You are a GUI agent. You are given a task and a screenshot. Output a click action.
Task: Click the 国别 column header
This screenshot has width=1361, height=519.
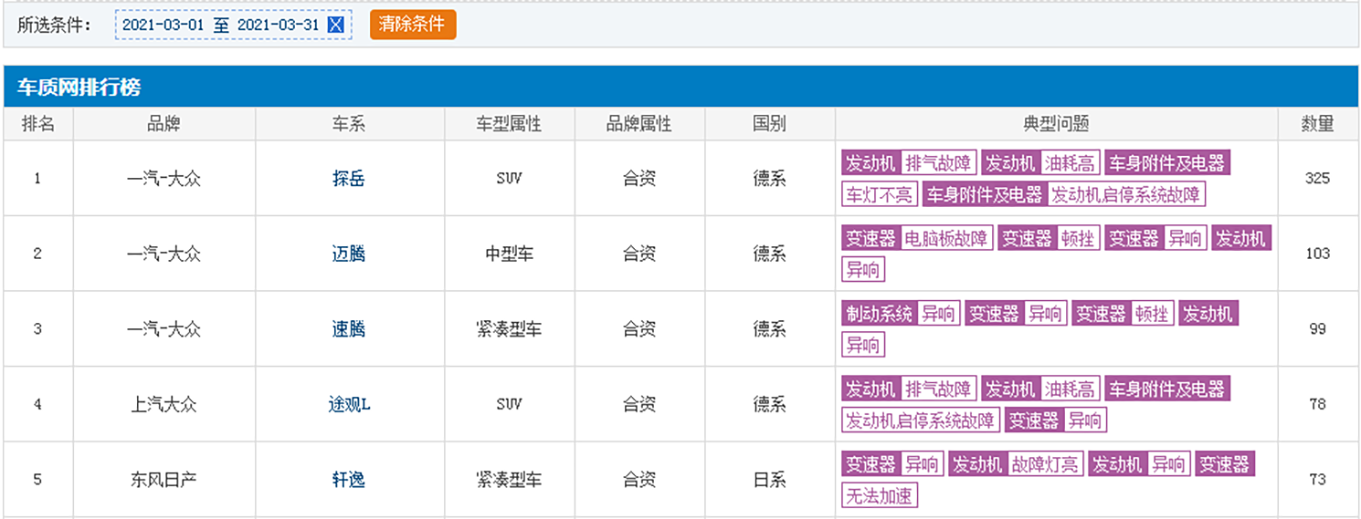(769, 124)
